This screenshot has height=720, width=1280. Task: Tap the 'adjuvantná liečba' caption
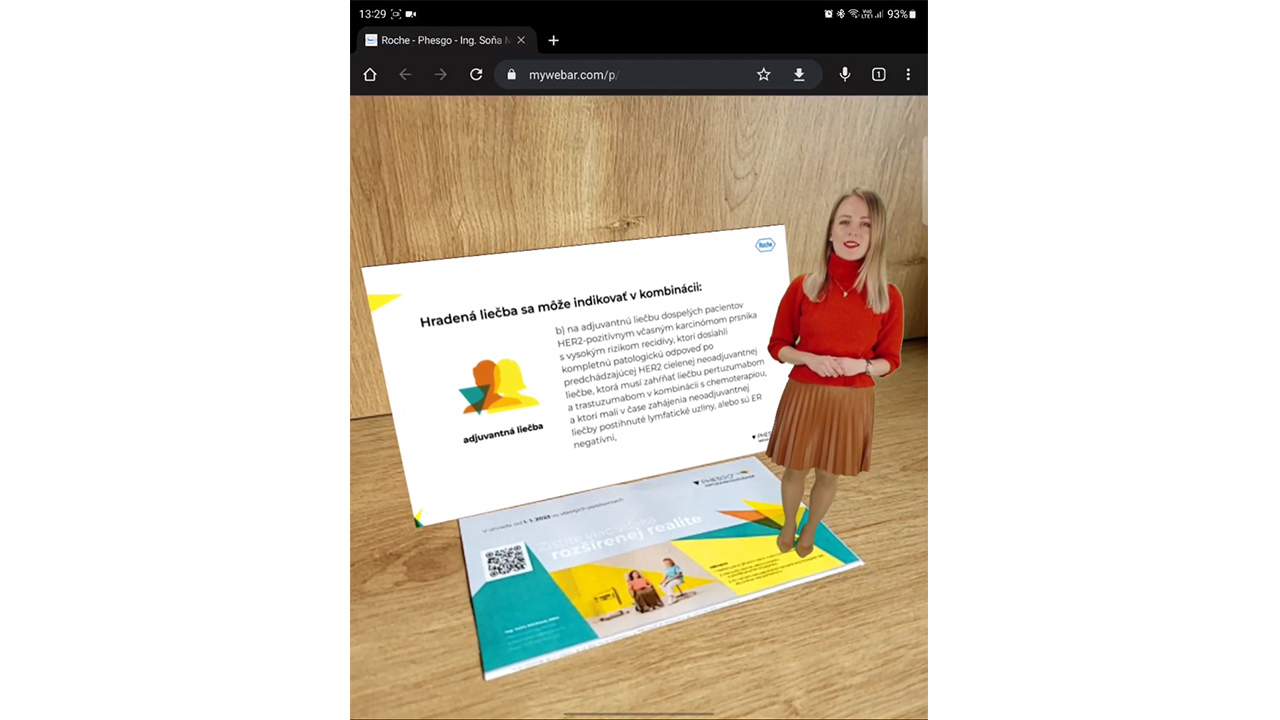click(503, 433)
